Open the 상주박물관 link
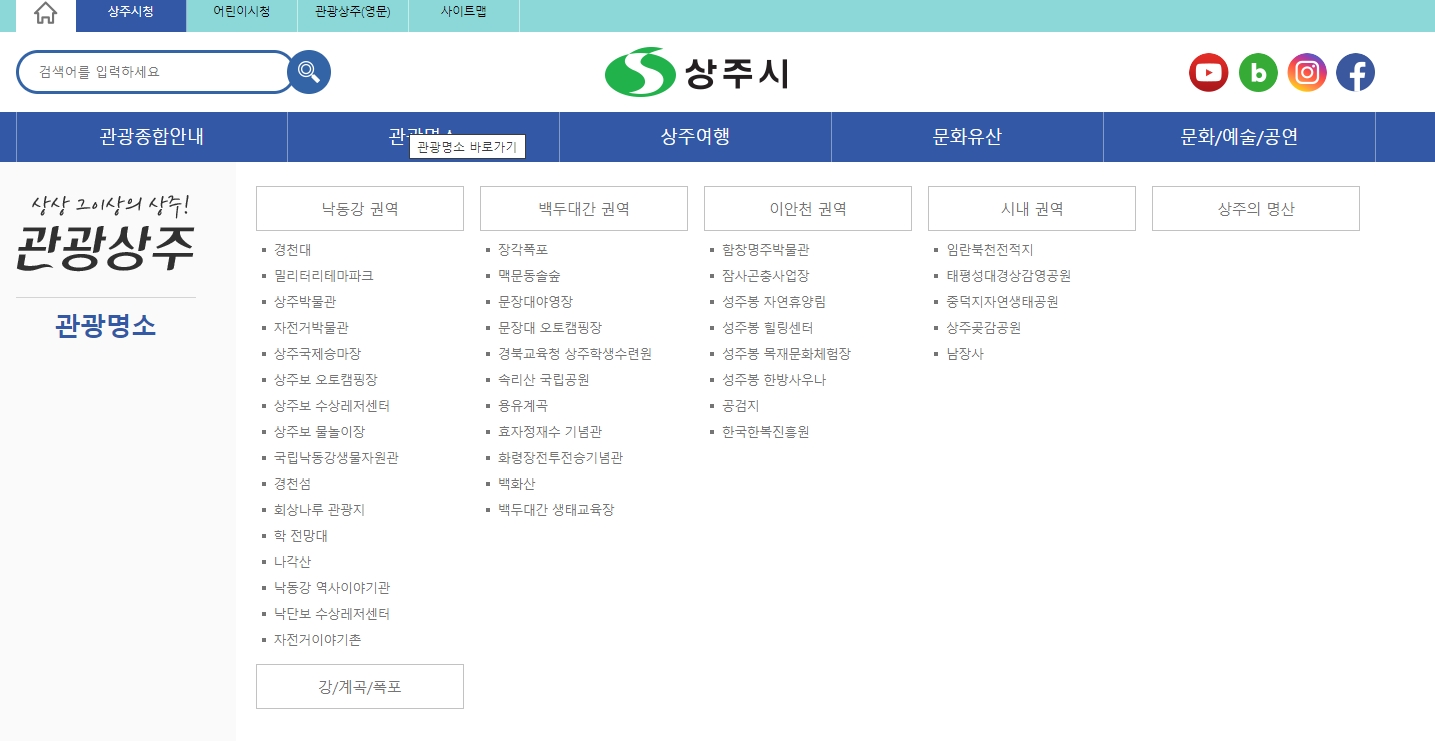The width and height of the screenshot is (1435, 741). click(304, 302)
